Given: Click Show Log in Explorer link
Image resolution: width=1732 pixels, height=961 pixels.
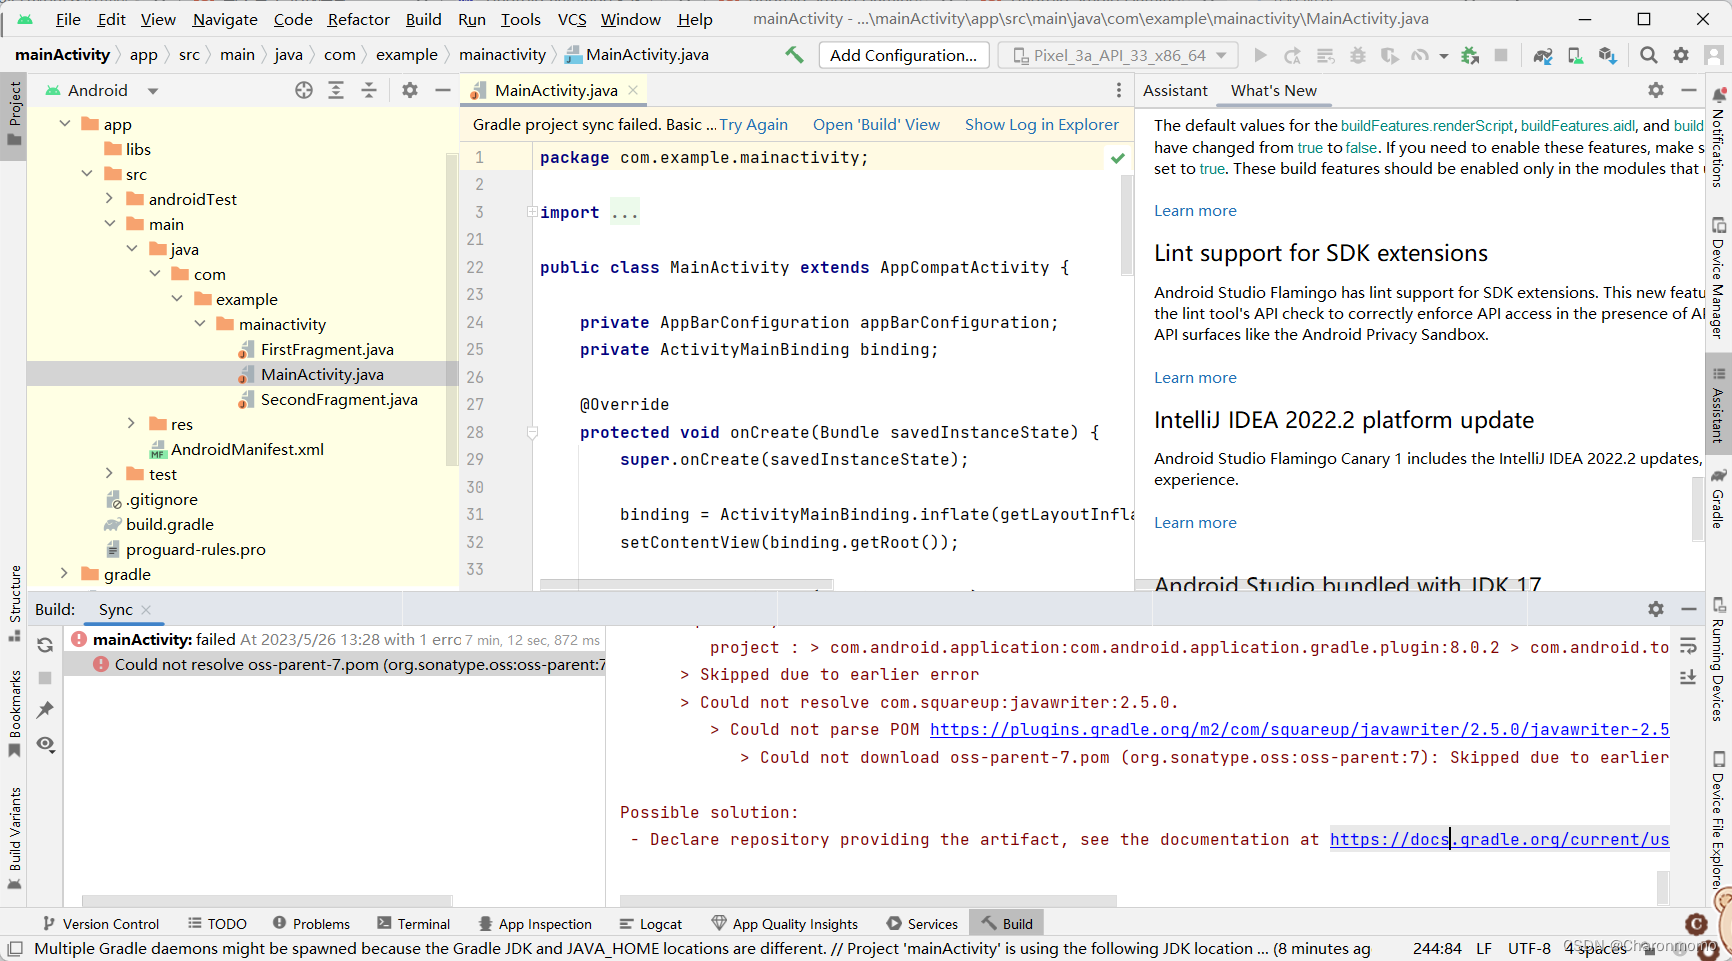Looking at the screenshot, I should pos(1042,124).
